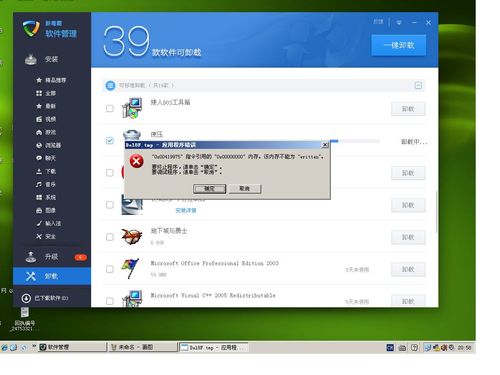Tick checkbox of row left of error dialog
500x375 pixels.
(110, 173)
